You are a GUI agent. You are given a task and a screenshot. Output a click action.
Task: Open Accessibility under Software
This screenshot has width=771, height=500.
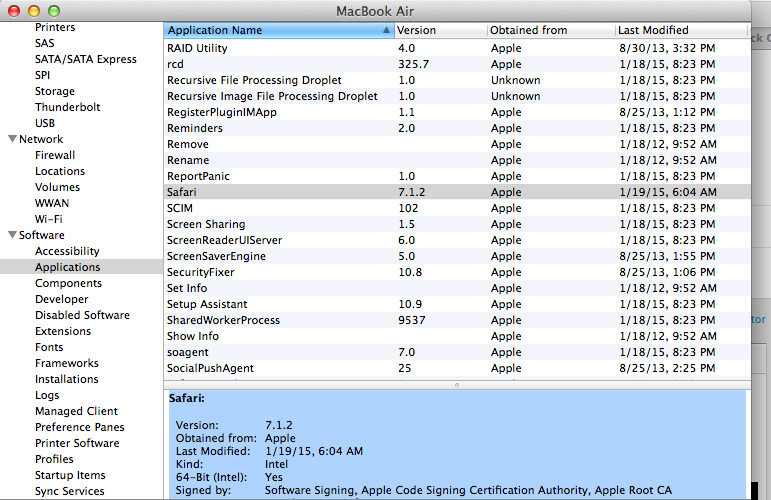click(67, 251)
